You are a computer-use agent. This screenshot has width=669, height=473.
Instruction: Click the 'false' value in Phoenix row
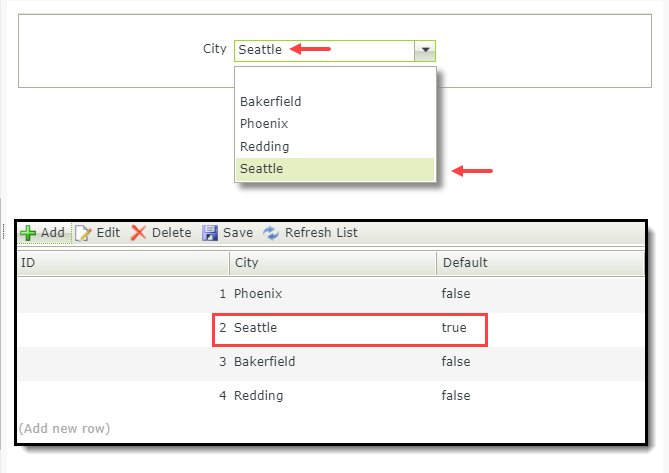tap(456, 294)
